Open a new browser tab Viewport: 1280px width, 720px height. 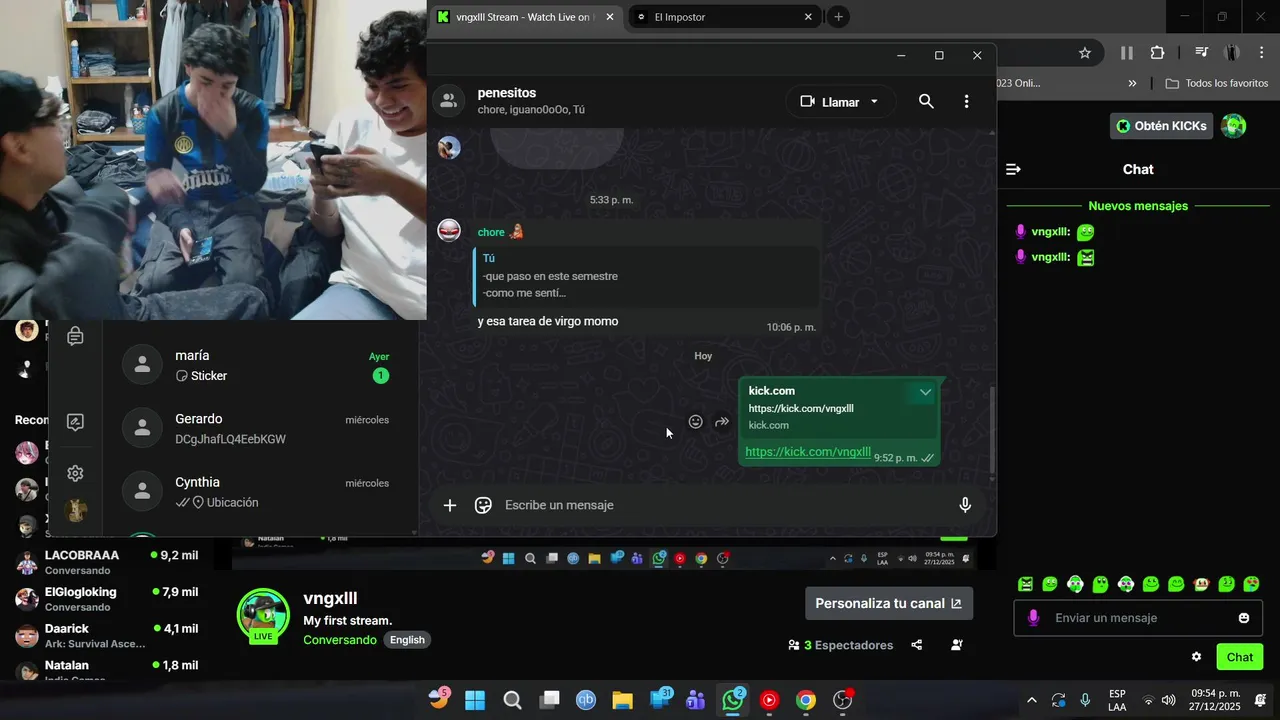[x=838, y=17]
